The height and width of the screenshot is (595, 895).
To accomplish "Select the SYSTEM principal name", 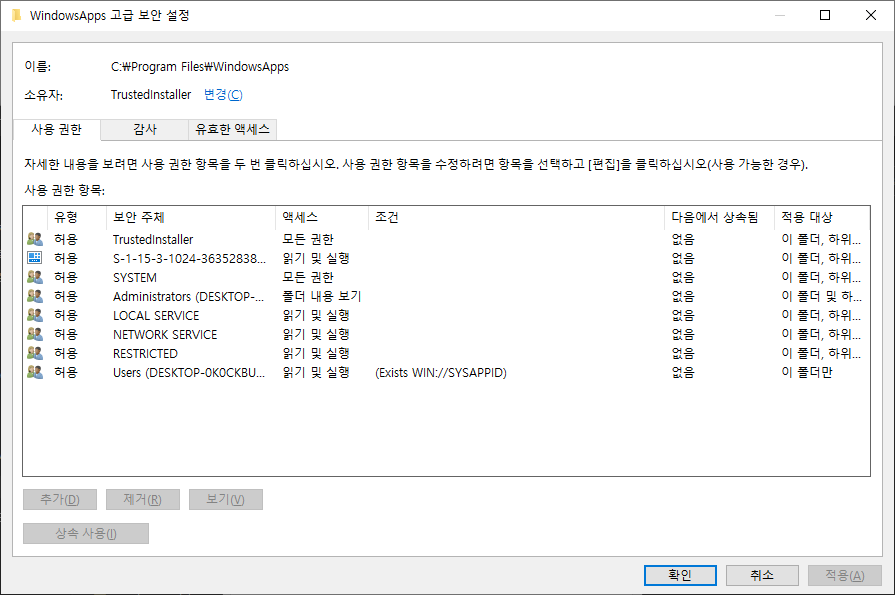I will click(135, 278).
